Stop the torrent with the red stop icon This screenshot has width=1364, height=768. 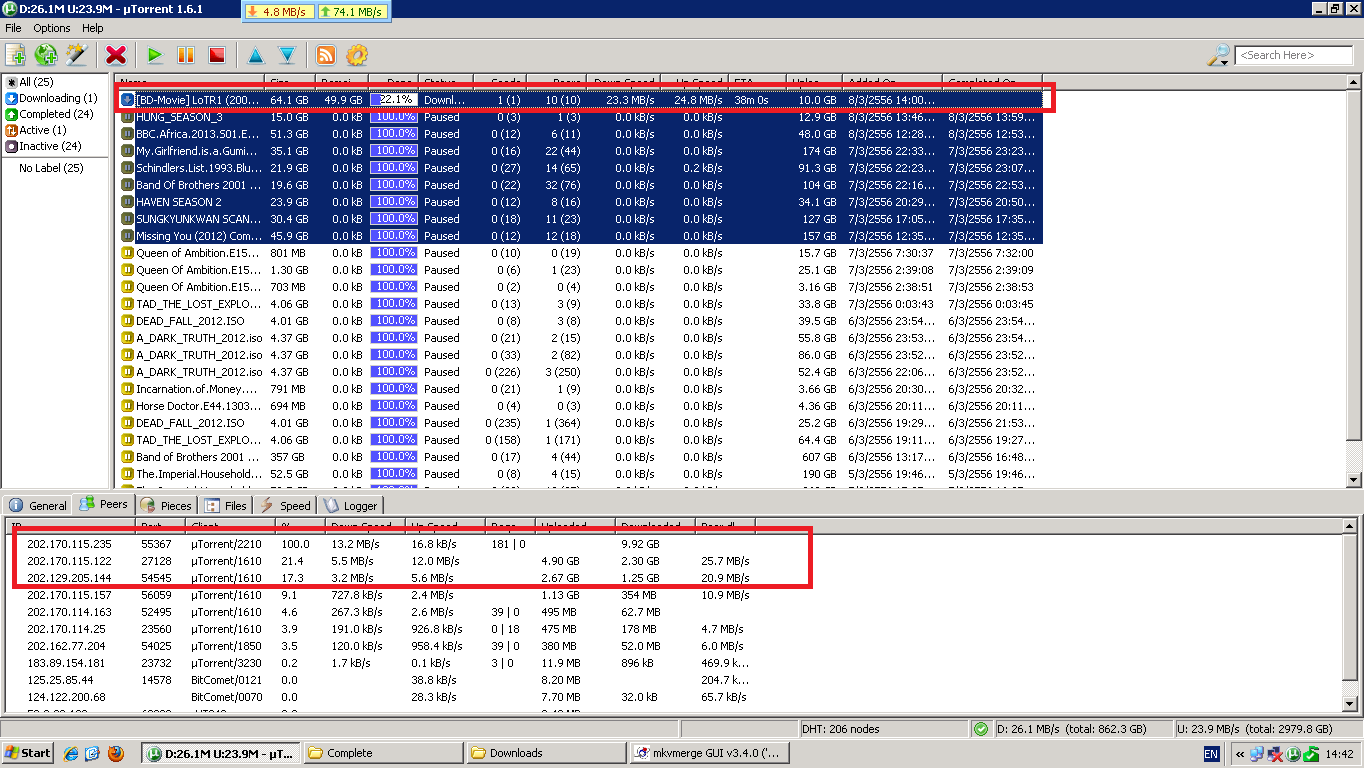[x=216, y=55]
